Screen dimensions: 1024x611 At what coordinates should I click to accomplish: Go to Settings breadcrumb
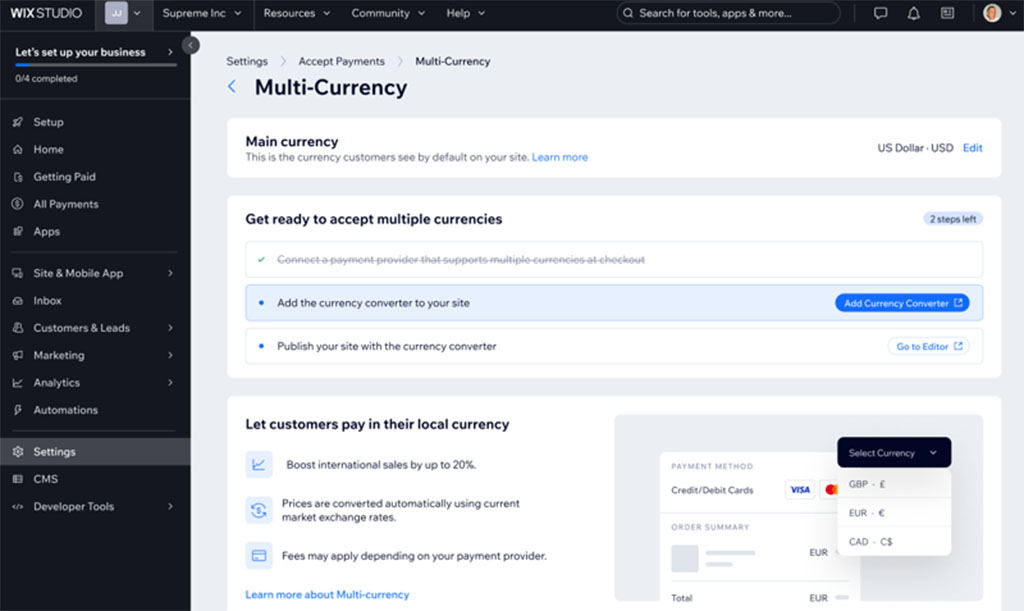(247, 61)
